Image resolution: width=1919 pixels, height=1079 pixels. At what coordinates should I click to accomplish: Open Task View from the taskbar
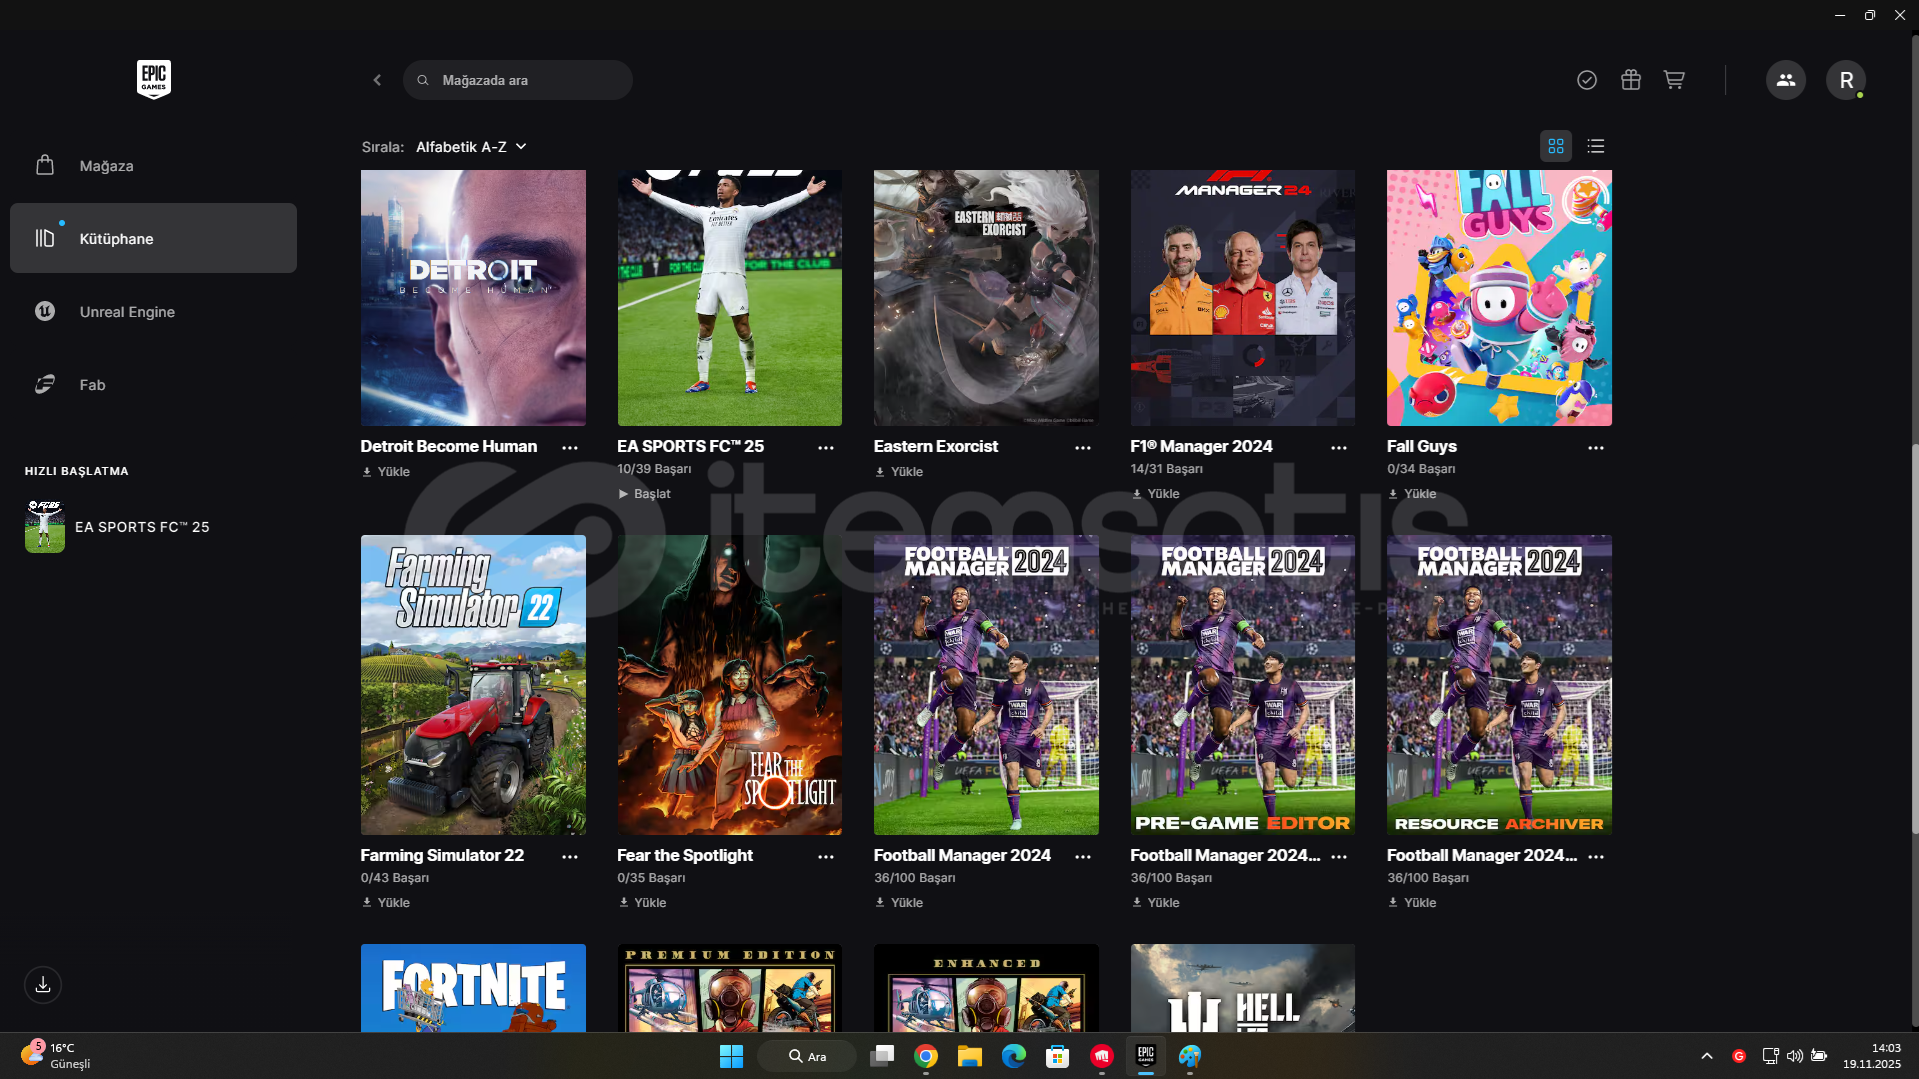click(882, 1056)
